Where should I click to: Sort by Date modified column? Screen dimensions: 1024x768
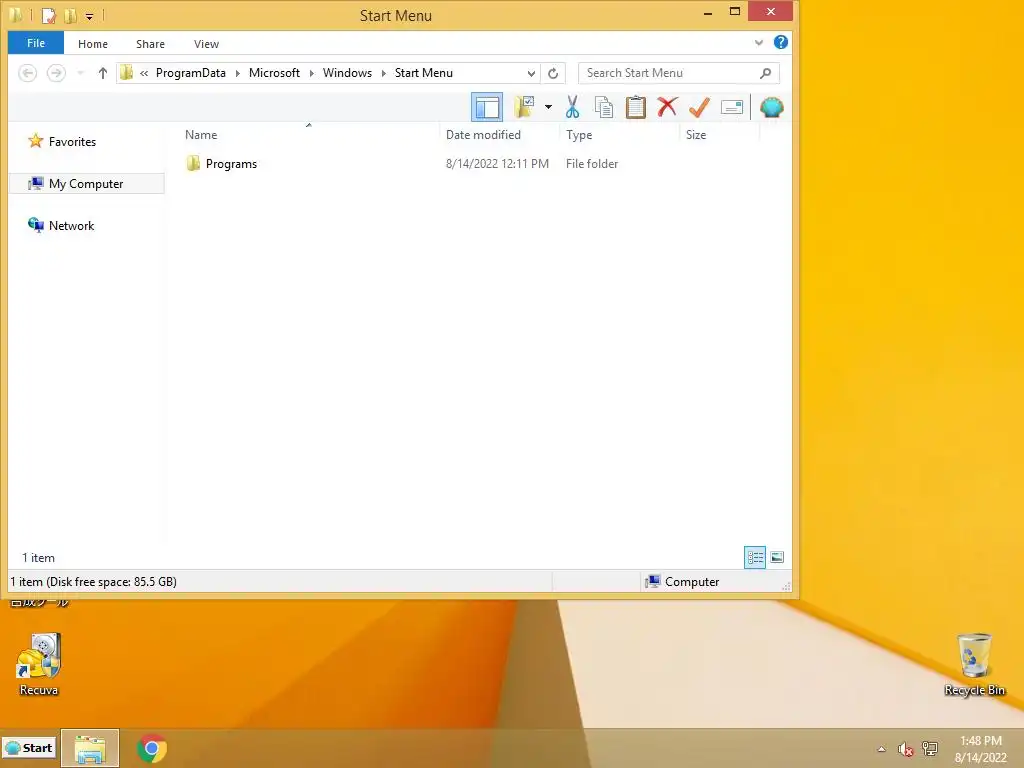[483, 135]
